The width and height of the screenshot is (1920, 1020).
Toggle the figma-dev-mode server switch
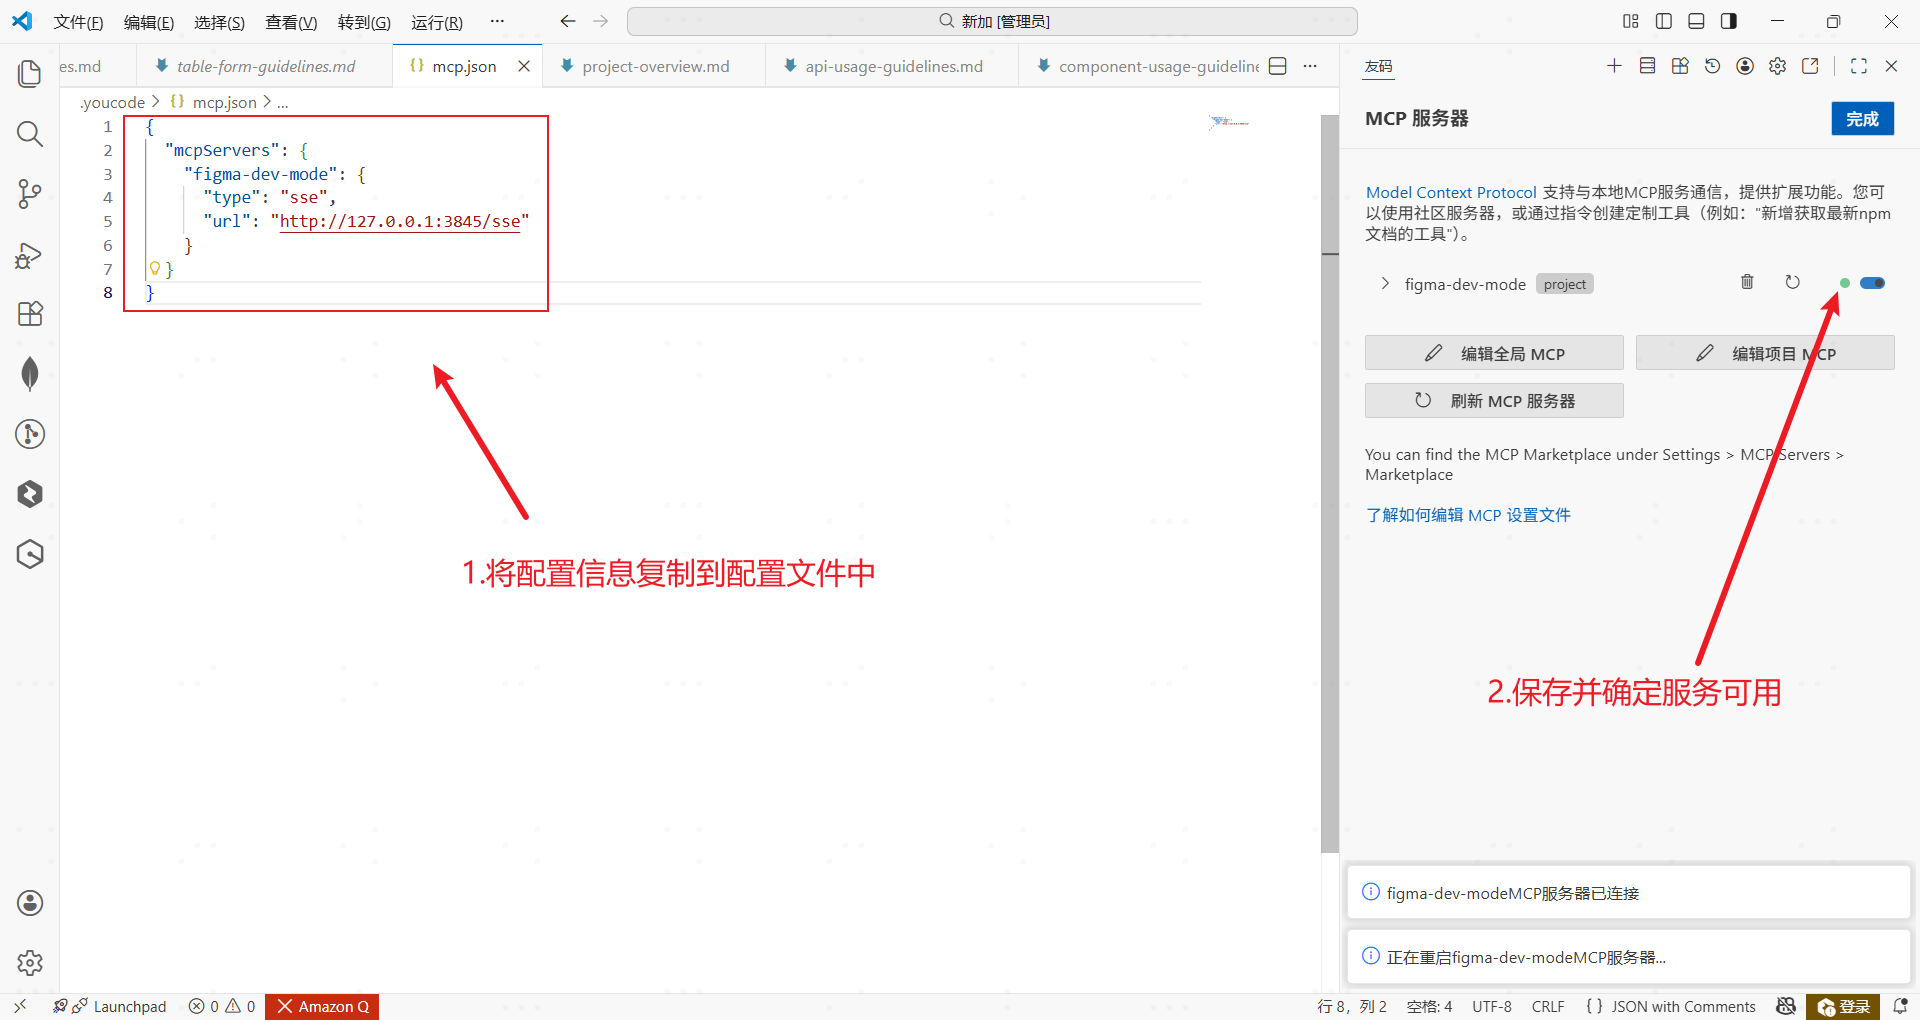(x=1872, y=283)
